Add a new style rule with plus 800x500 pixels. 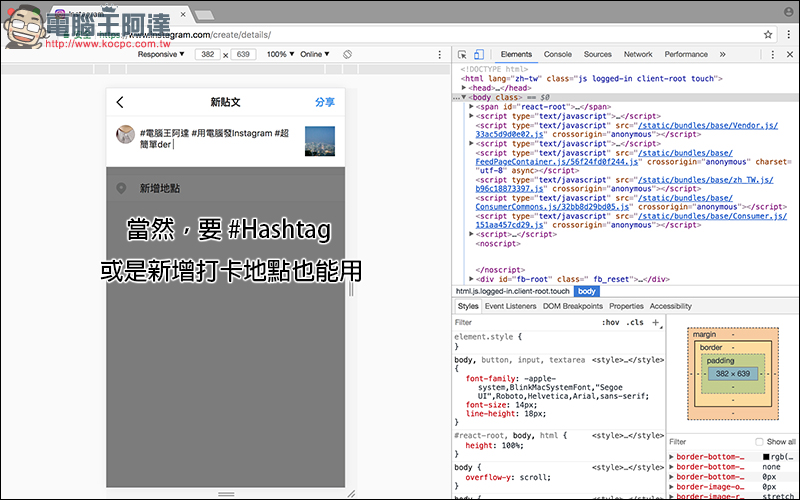point(656,322)
